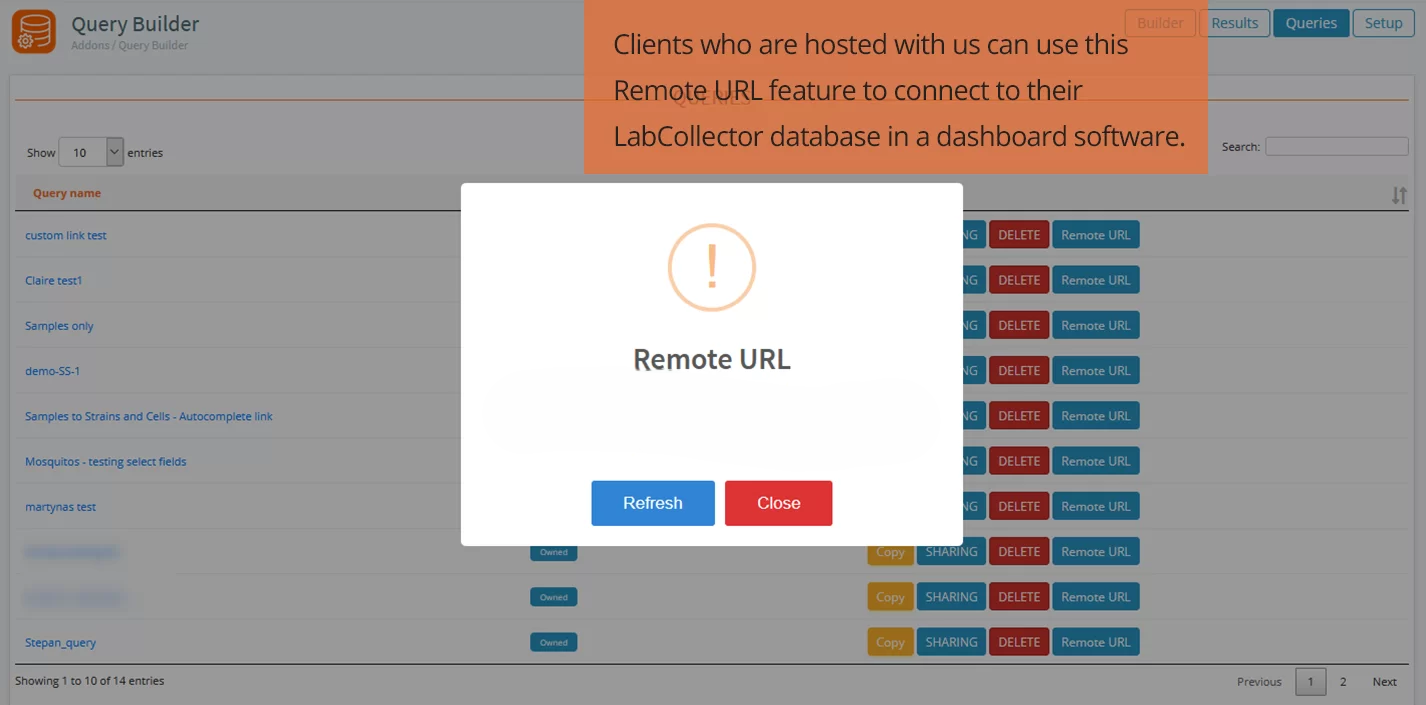Delete the martynas test query

(1019, 506)
